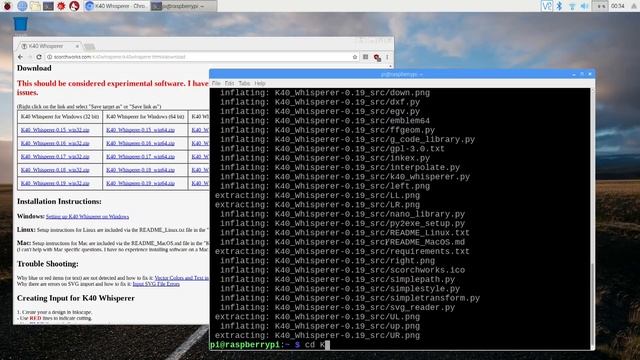Viewport: 640px width, 360px height.
Task: Maximize the terminal window
Action: pyautogui.click(x=582, y=74)
